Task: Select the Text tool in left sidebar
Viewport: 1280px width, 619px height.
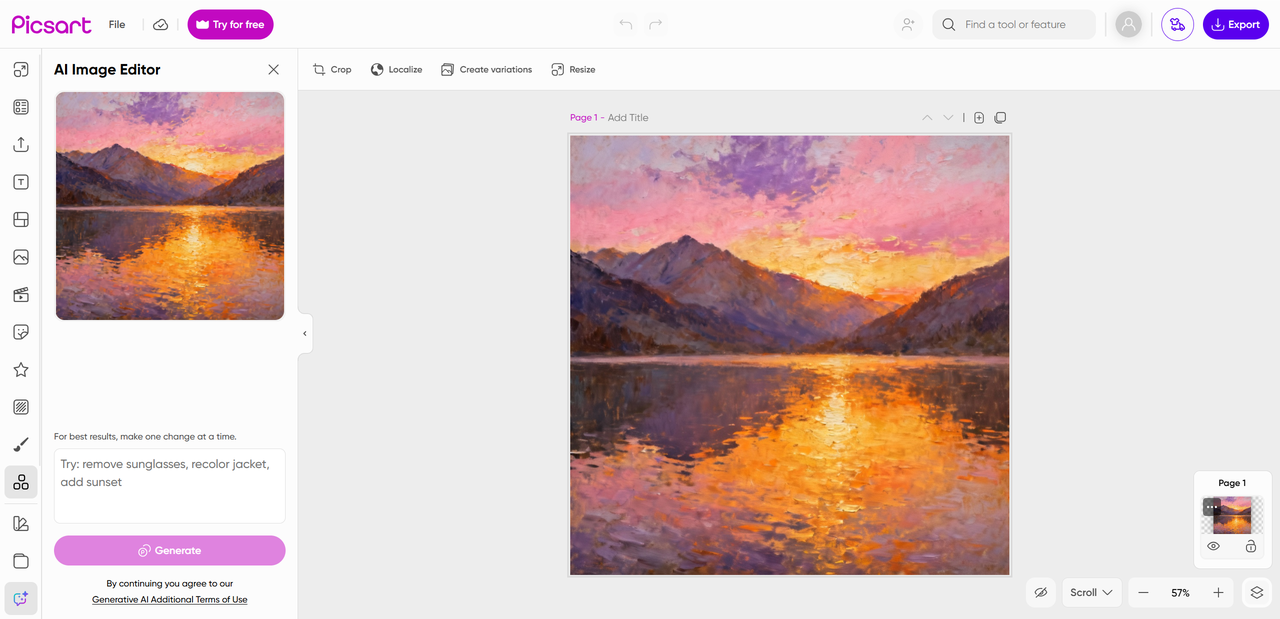Action: point(21,182)
